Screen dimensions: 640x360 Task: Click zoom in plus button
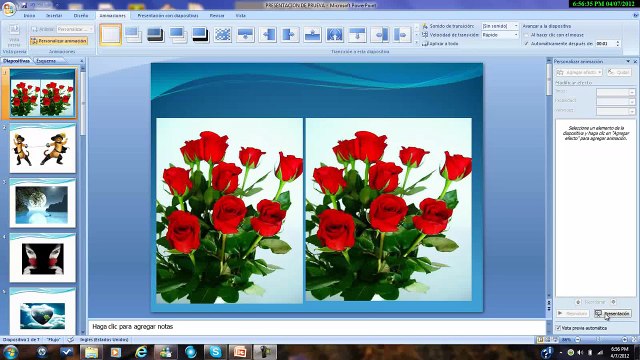624,340
